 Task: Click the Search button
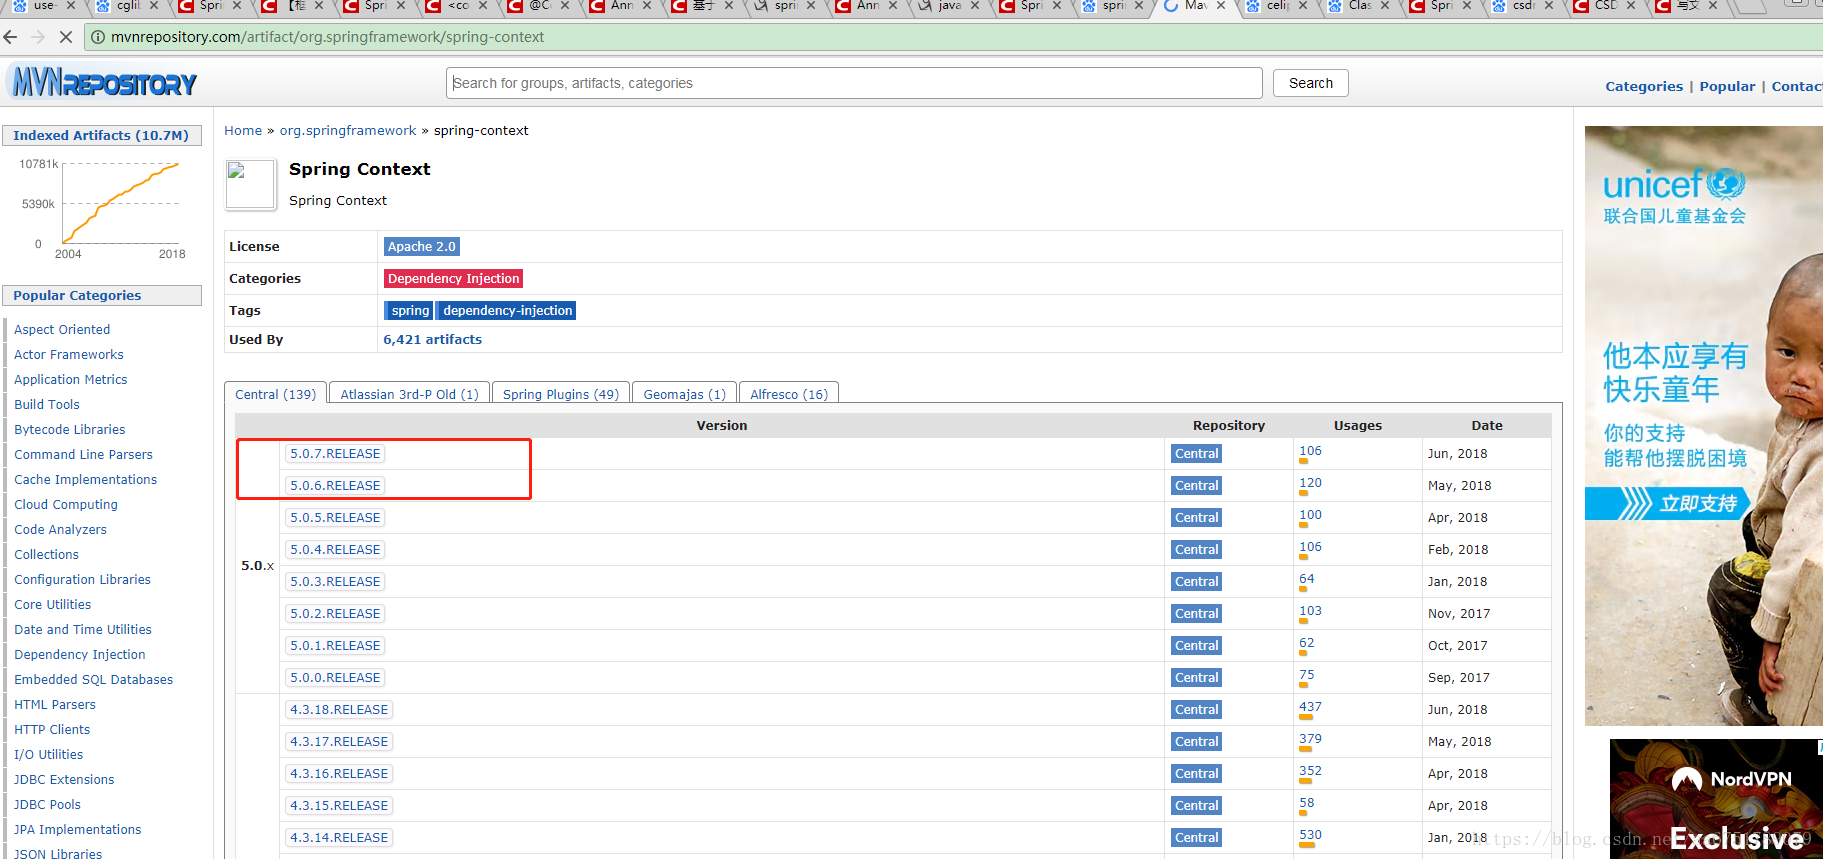(x=1310, y=83)
